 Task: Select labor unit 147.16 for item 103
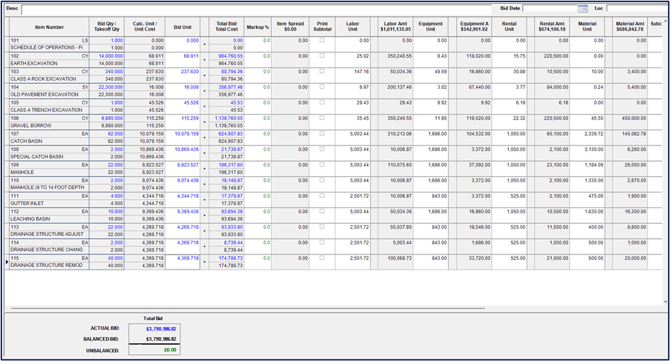(353, 72)
